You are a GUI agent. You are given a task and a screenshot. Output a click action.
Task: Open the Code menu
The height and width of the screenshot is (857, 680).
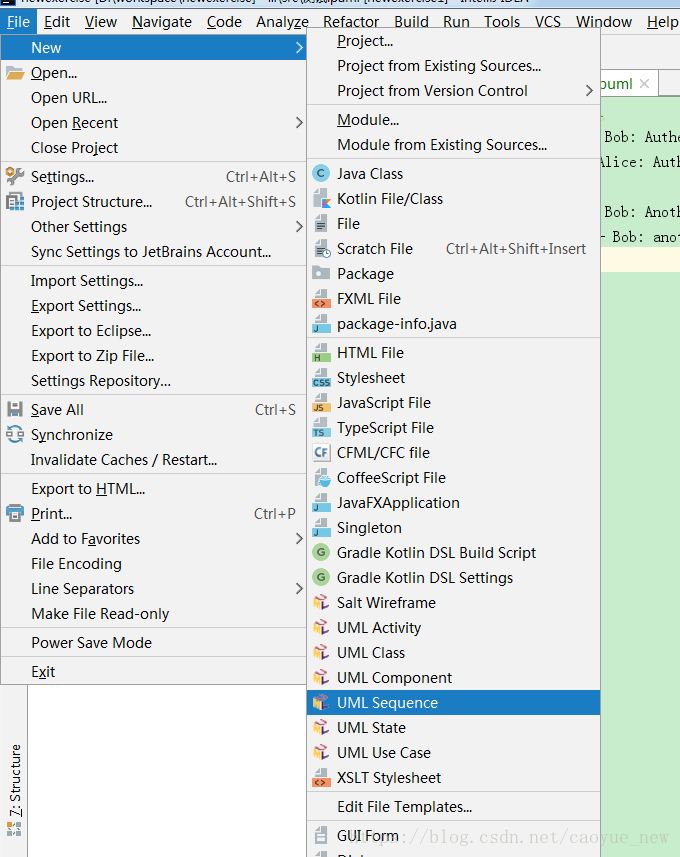coord(224,22)
